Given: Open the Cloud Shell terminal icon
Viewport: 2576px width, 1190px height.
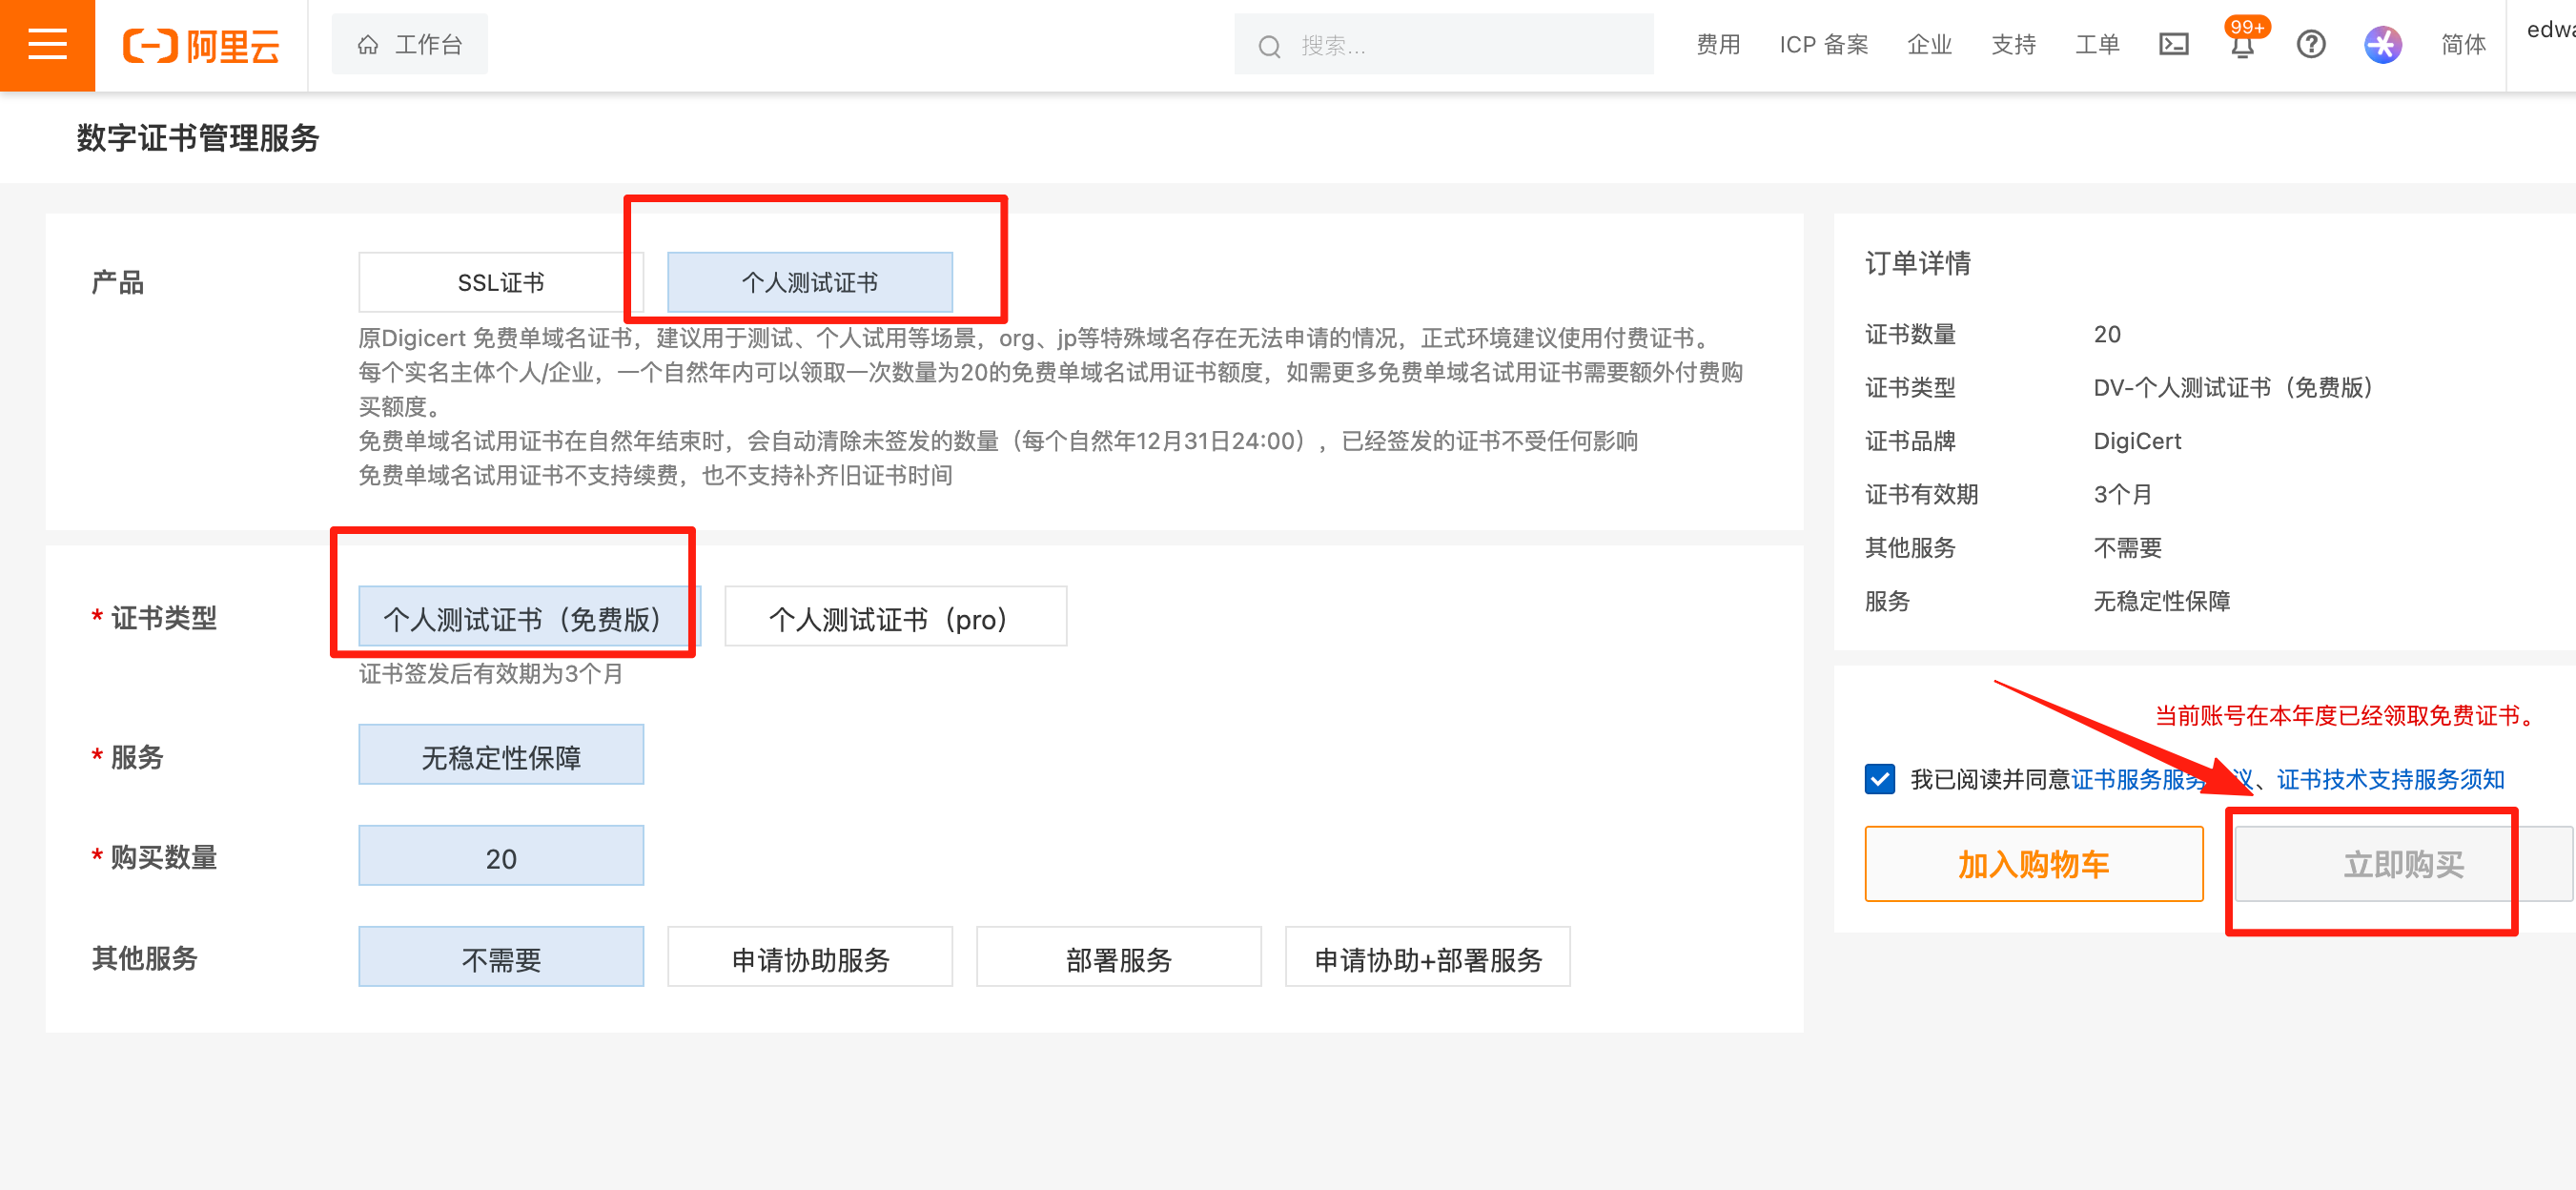Looking at the screenshot, I should 2173,45.
